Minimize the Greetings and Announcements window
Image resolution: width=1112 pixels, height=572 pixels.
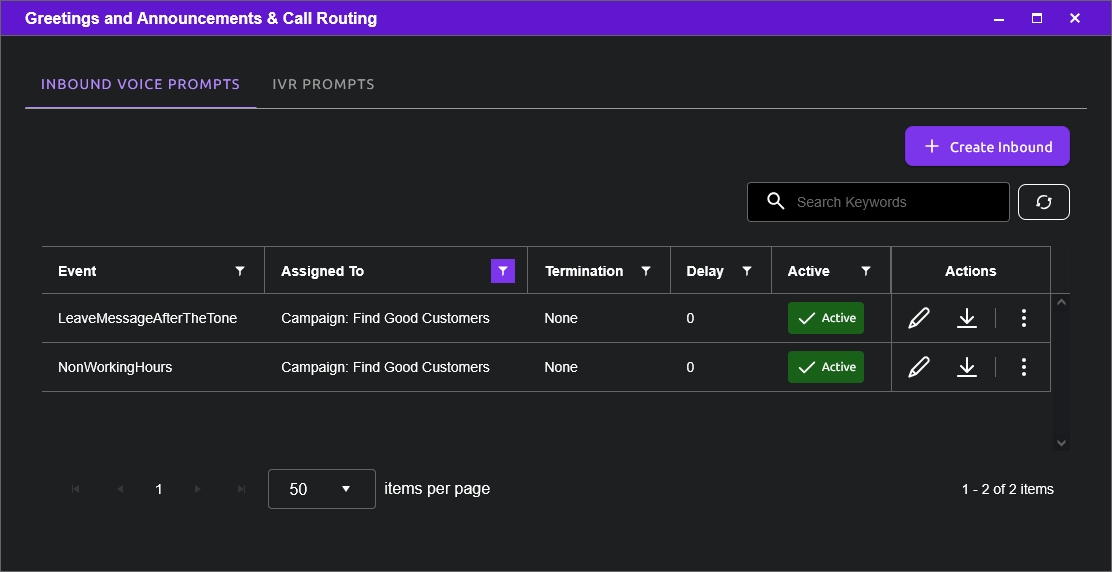[x=999, y=18]
